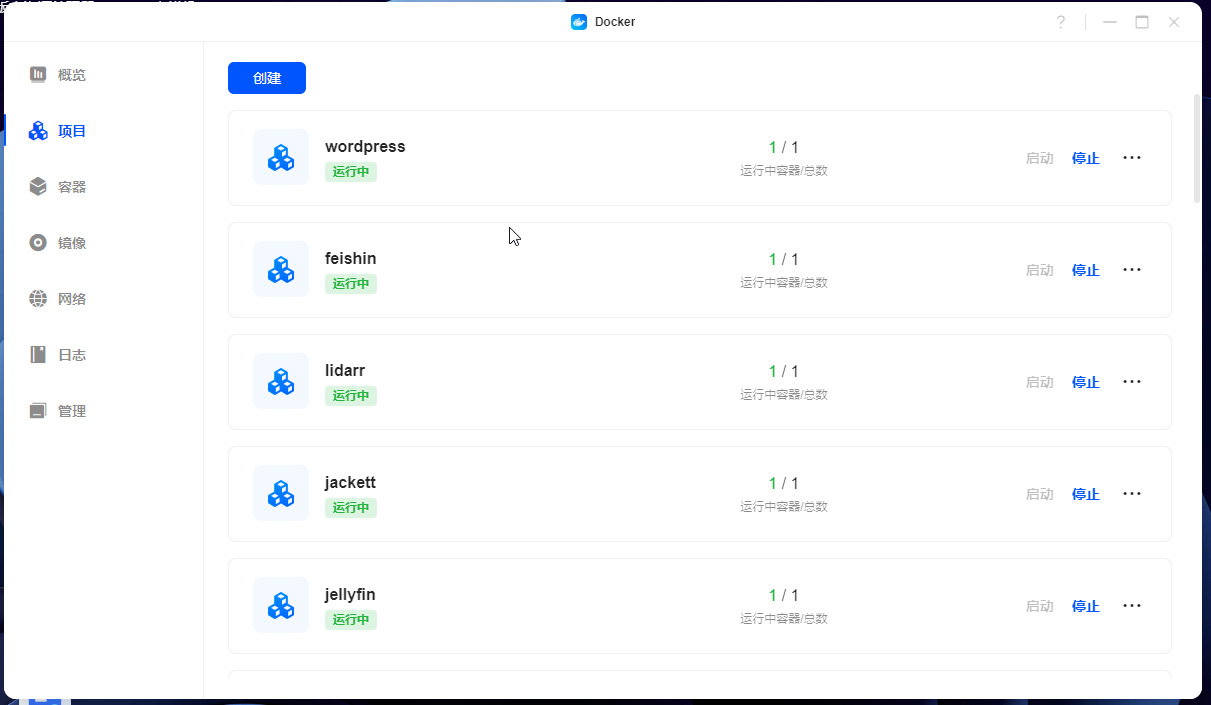
Task: Switch to the 镜像 tab label
Action: pos(72,243)
